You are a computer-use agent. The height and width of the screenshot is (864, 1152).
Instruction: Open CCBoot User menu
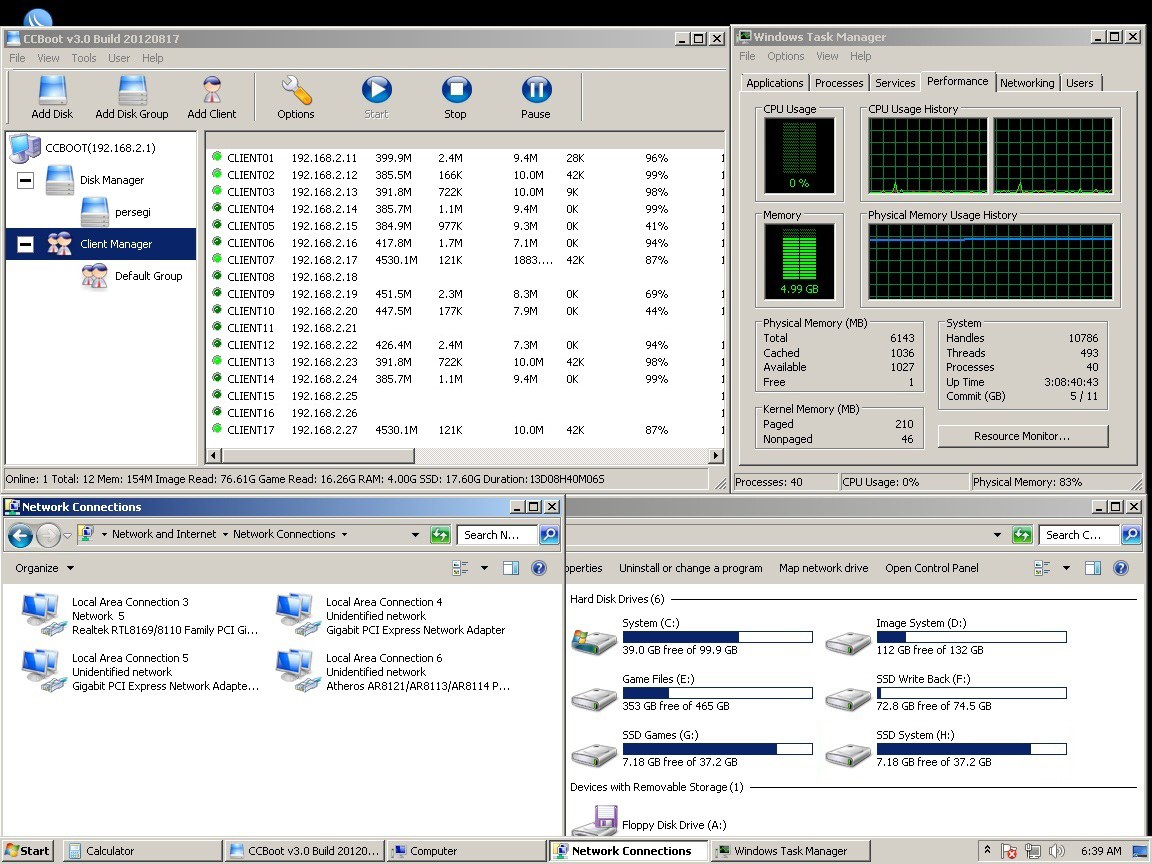pos(119,58)
